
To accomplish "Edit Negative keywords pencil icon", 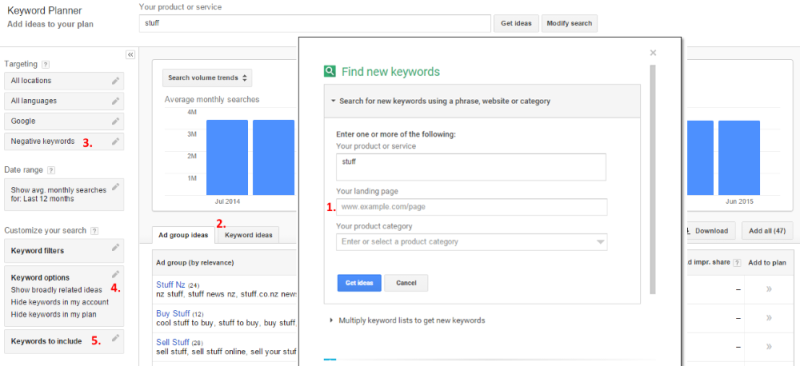I will [116, 141].
